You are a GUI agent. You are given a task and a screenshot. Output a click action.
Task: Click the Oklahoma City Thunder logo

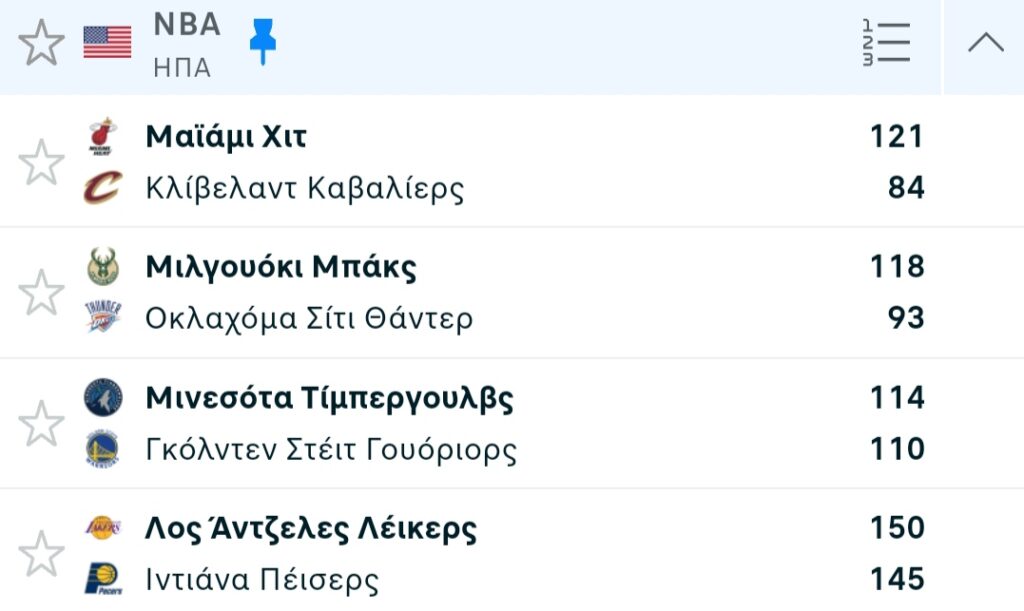point(102,318)
